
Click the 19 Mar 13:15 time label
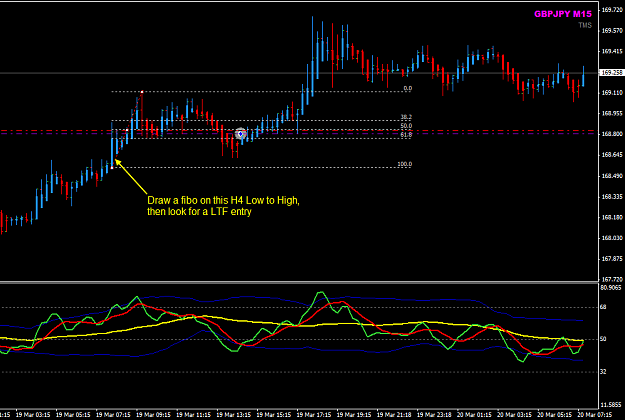tap(234, 414)
